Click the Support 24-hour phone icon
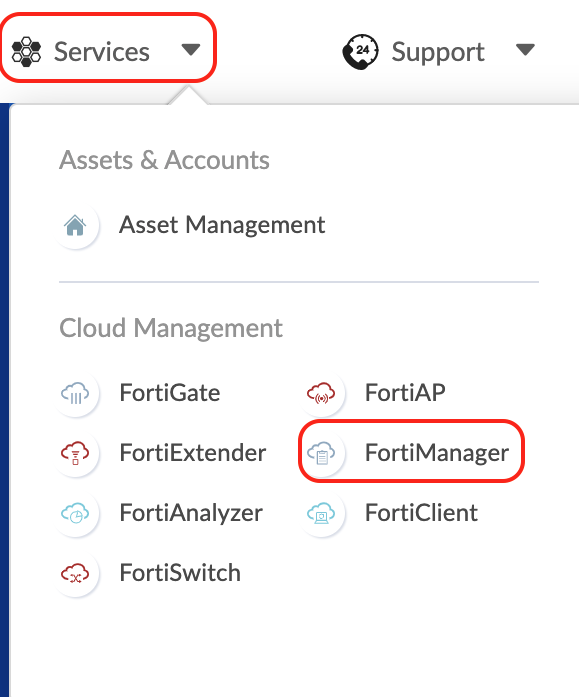 tap(360, 52)
